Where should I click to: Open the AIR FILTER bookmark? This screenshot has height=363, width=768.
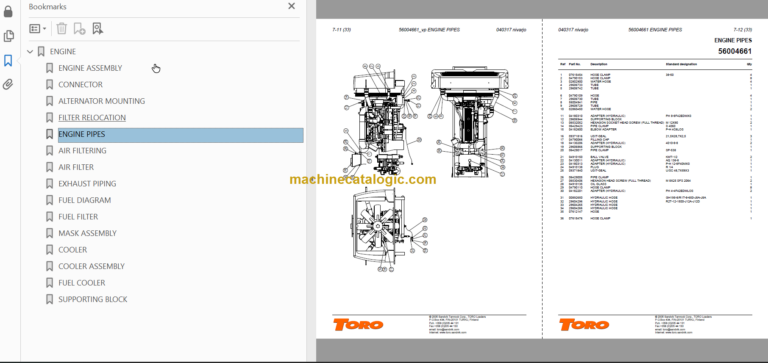click(x=76, y=167)
